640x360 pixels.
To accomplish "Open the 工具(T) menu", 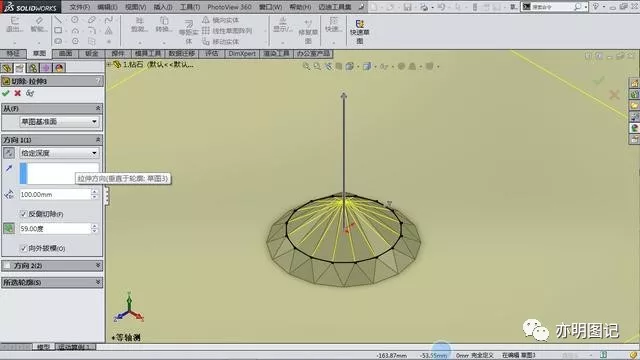I will (x=190, y=7).
